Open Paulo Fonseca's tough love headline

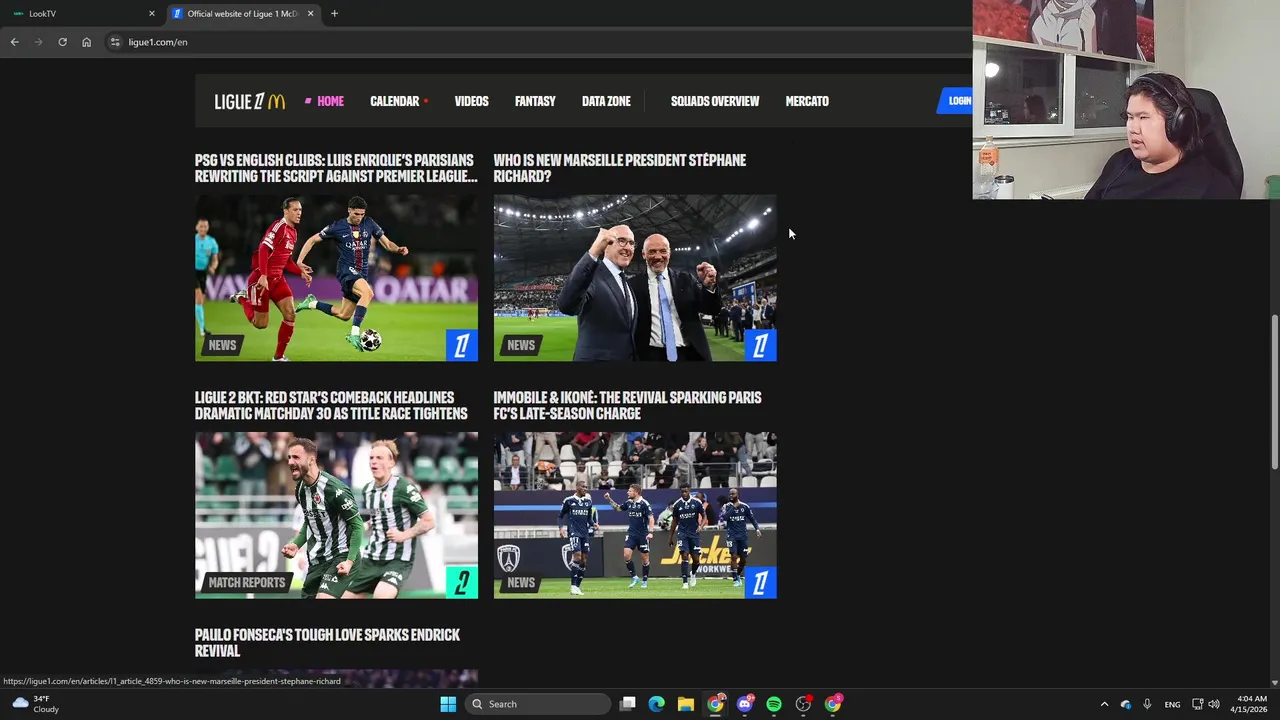coord(327,642)
